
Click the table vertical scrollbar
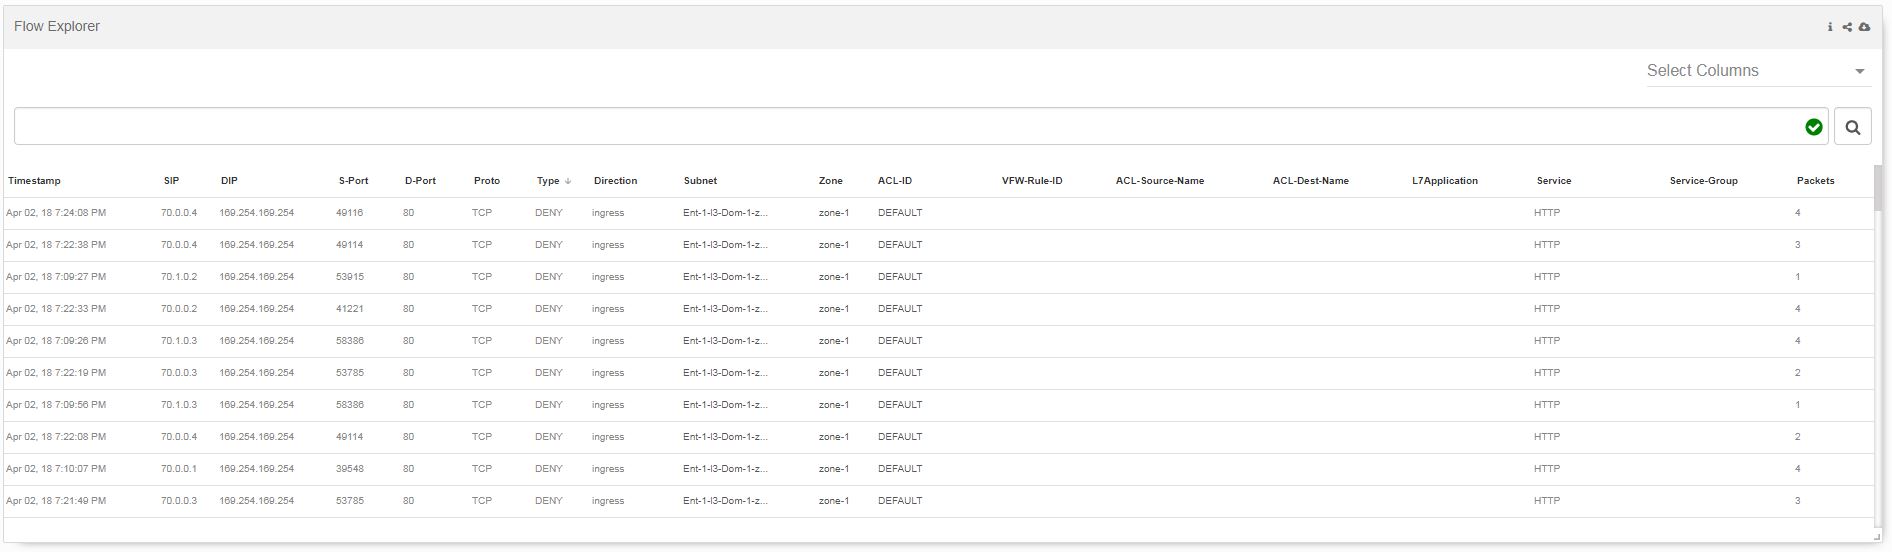[1878, 190]
